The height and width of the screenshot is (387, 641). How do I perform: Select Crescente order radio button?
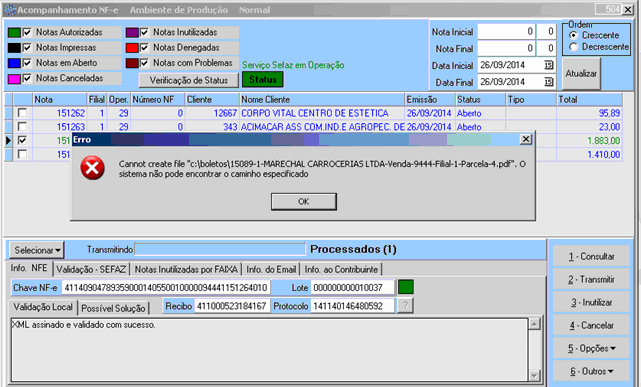(573, 35)
